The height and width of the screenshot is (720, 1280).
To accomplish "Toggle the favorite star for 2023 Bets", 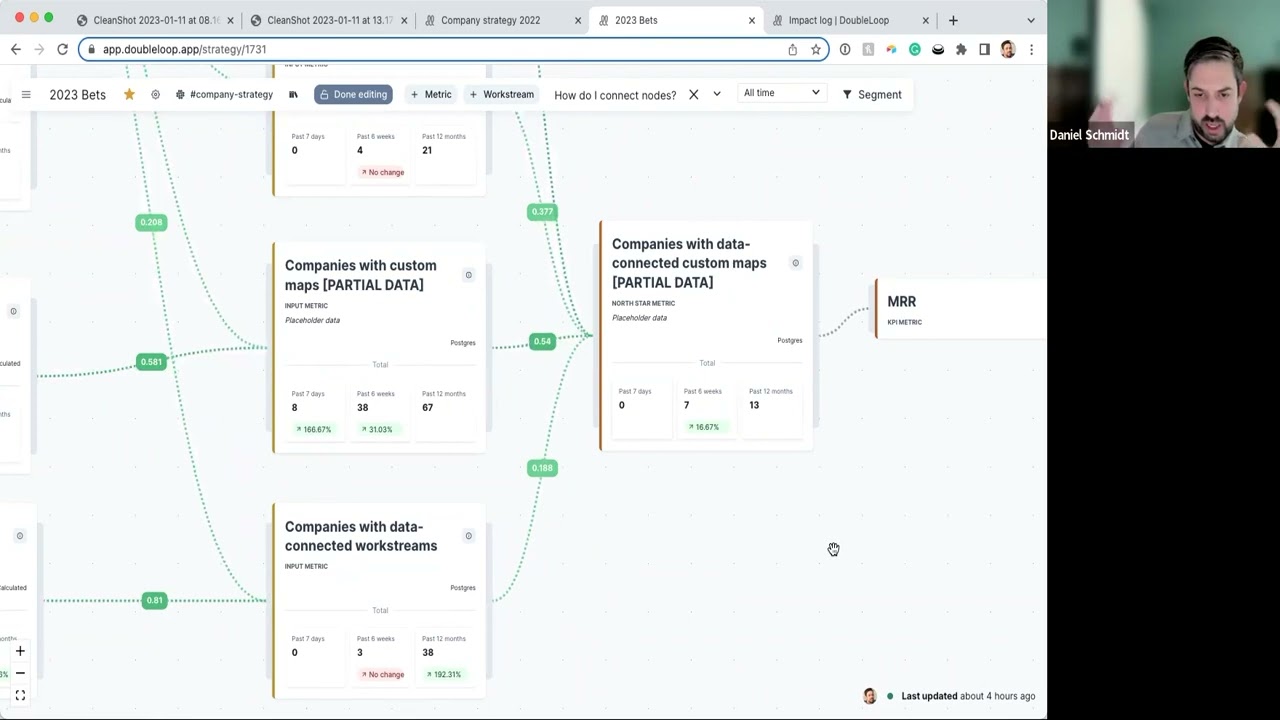I will pos(129,94).
